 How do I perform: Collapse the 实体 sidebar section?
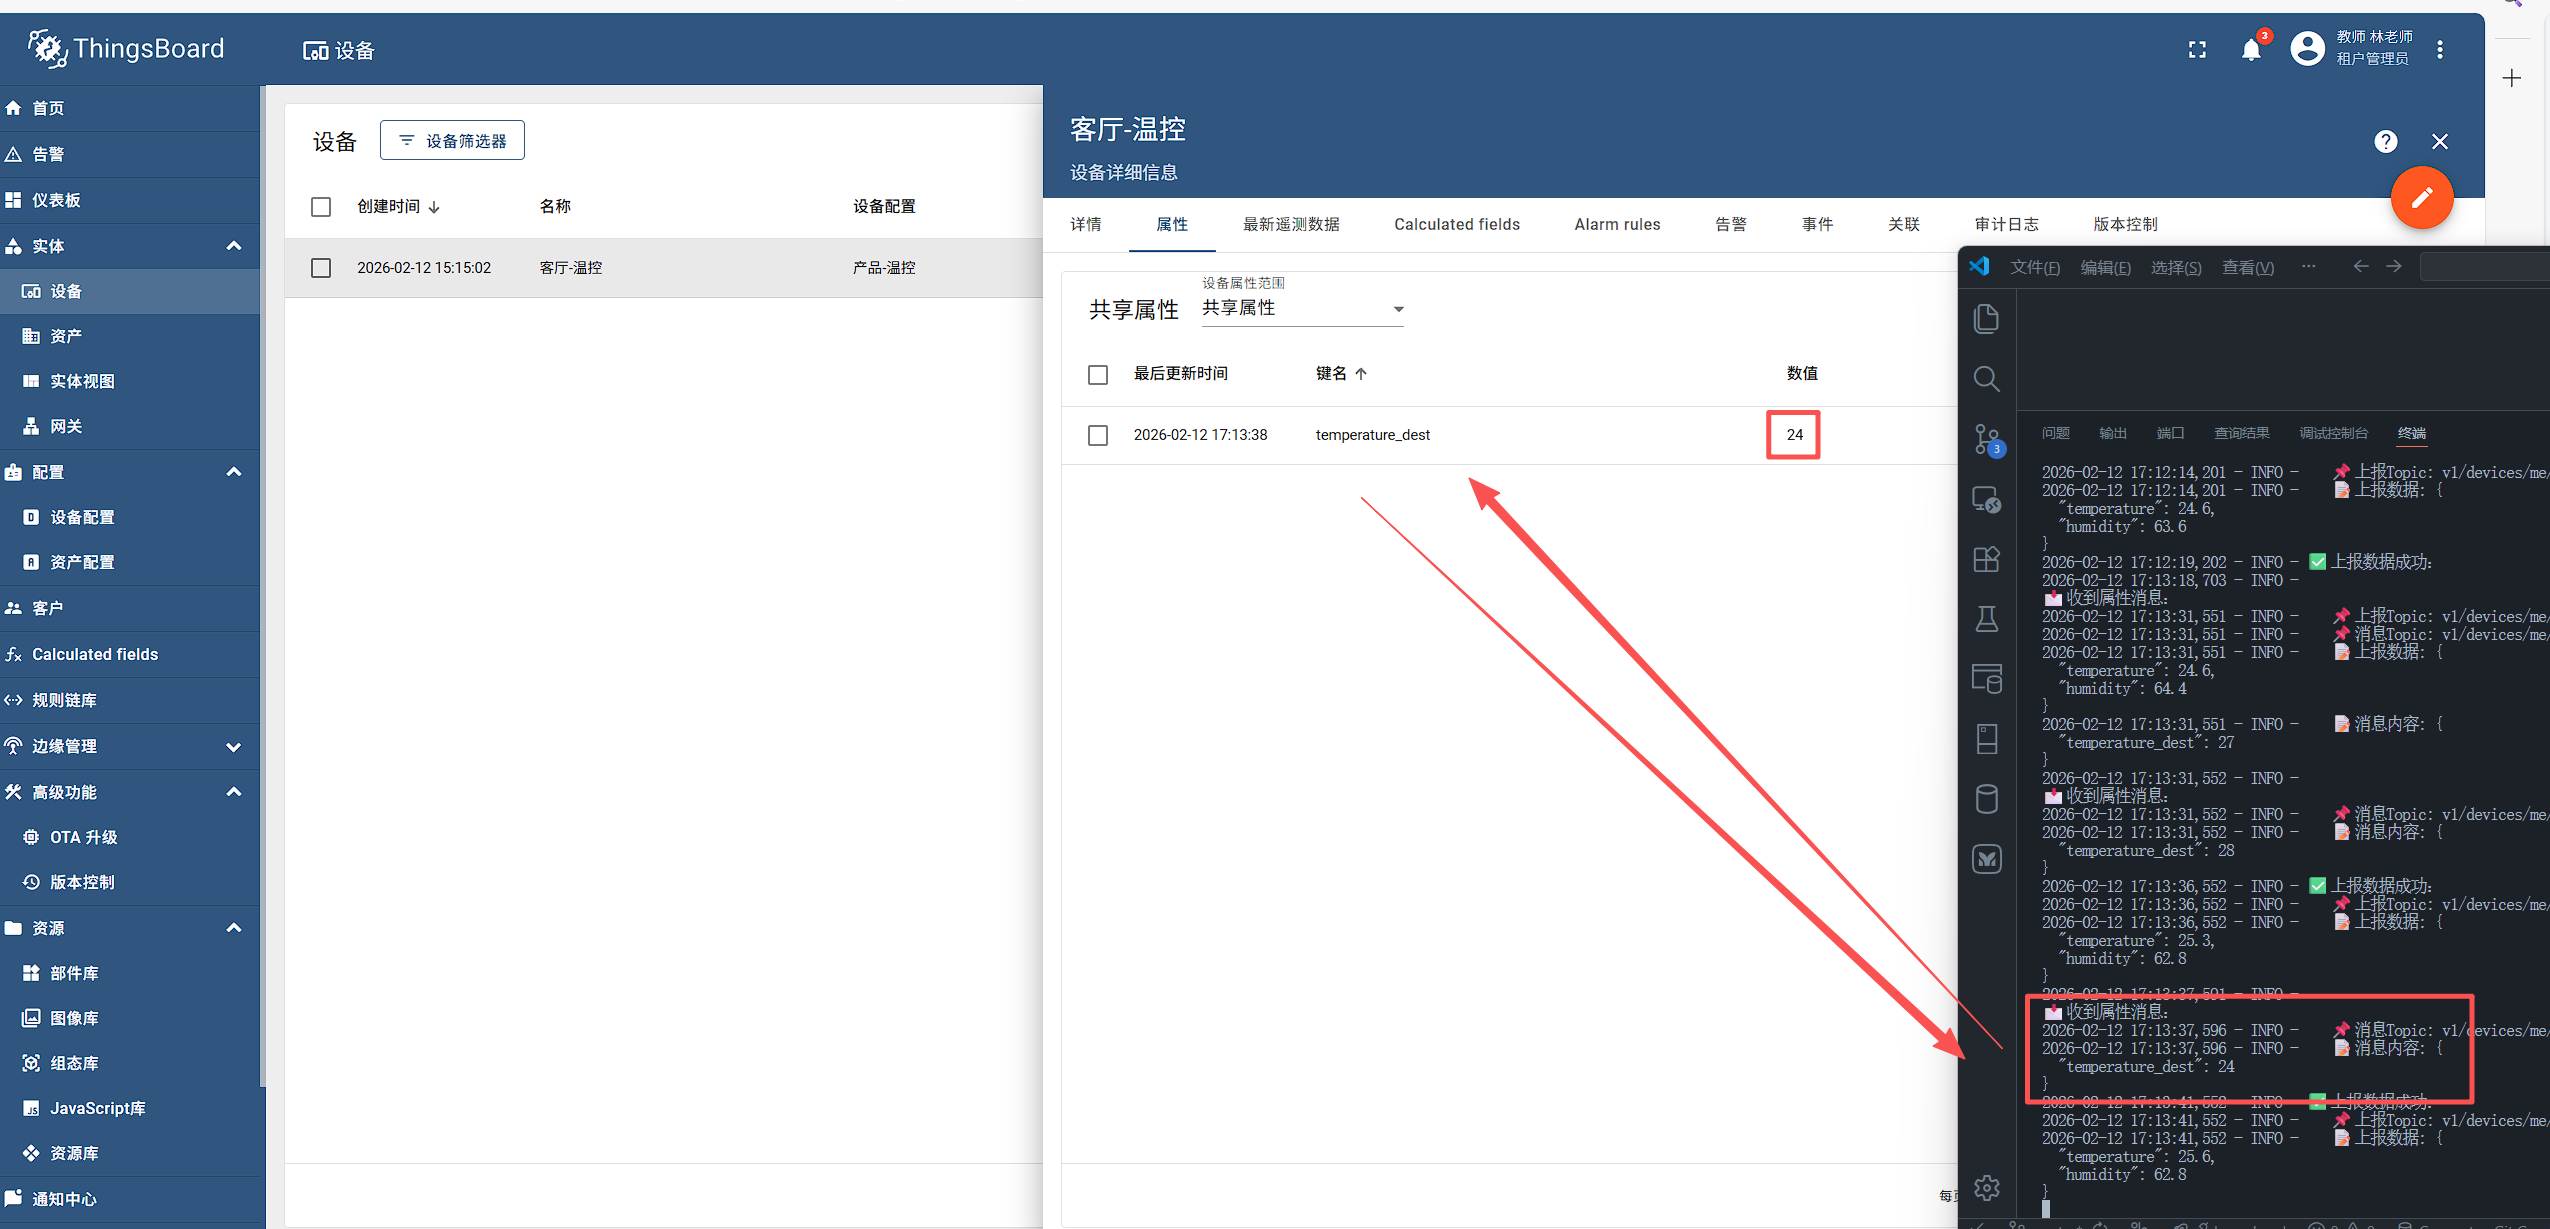(233, 246)
